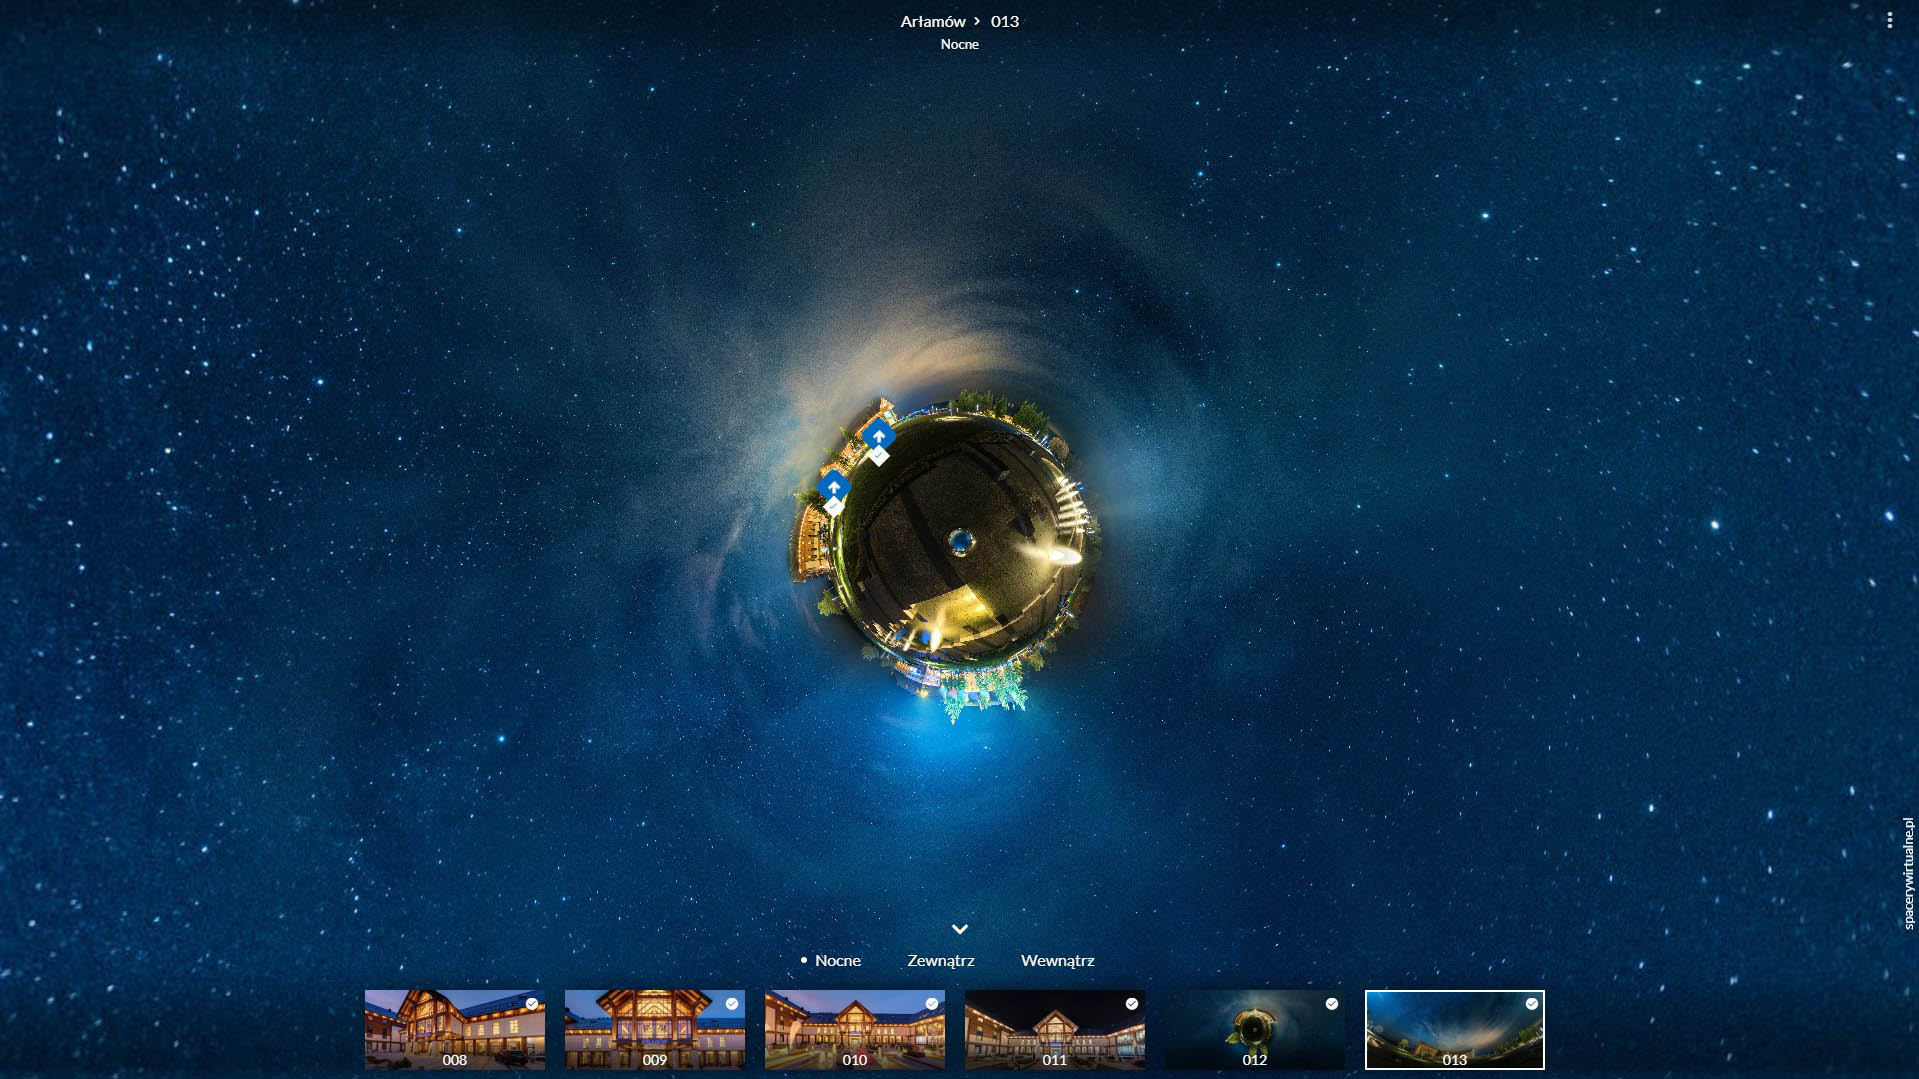Click the Arłamów breadcrumb link

(x=932, y=21)
